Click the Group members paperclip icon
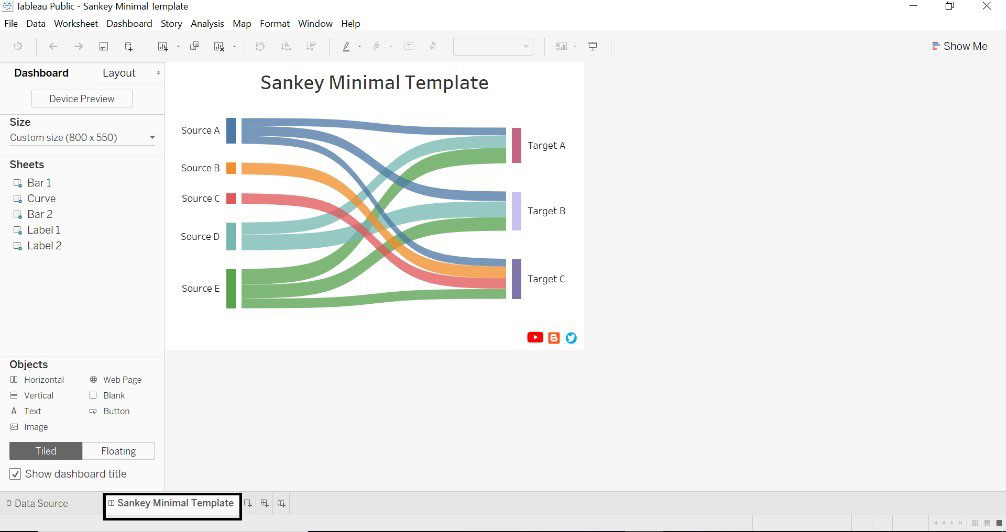Image resolution: width=1006 pixels, height=532 pixels. 377,46
